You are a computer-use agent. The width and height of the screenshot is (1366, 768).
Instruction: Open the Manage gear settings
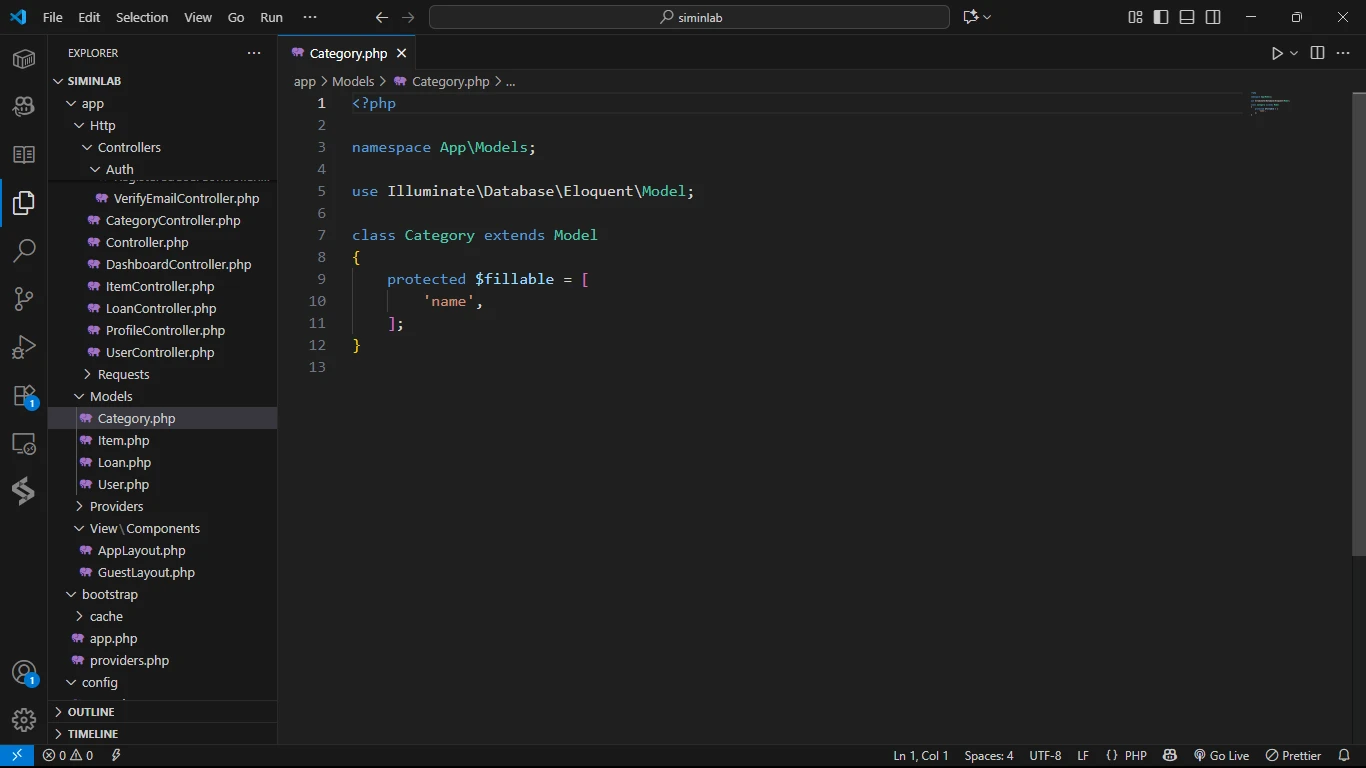coord(24,719)
